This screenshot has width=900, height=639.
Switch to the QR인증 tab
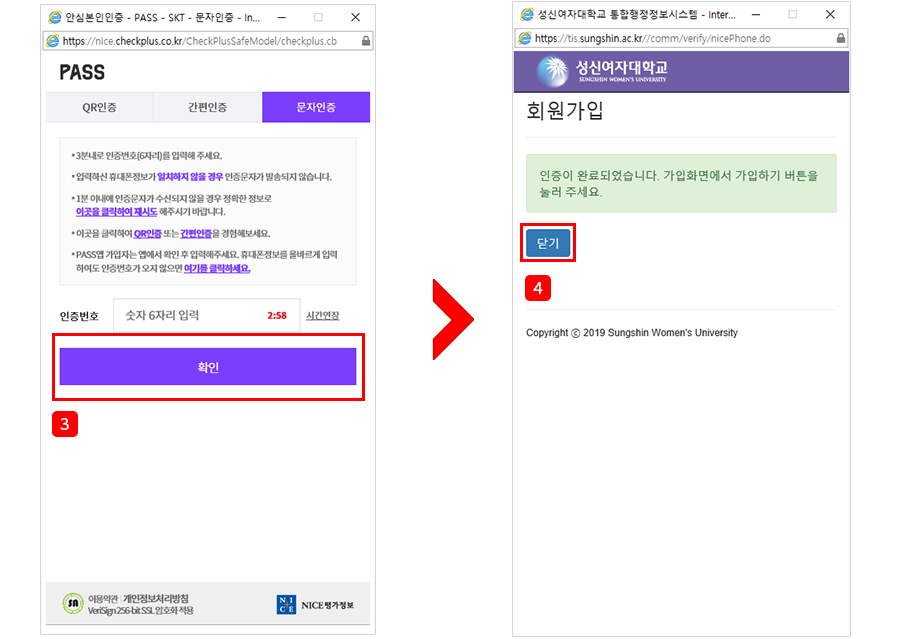[99, 107]
